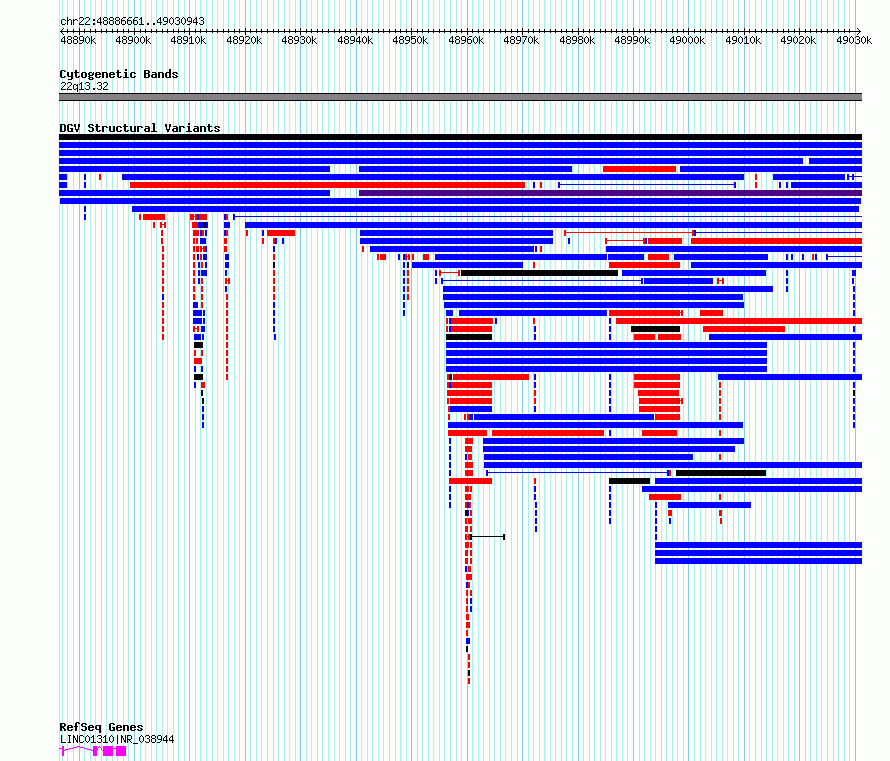Click the 49000k ruler mark
Screen dimensions: 890x761
coord(687,40)
